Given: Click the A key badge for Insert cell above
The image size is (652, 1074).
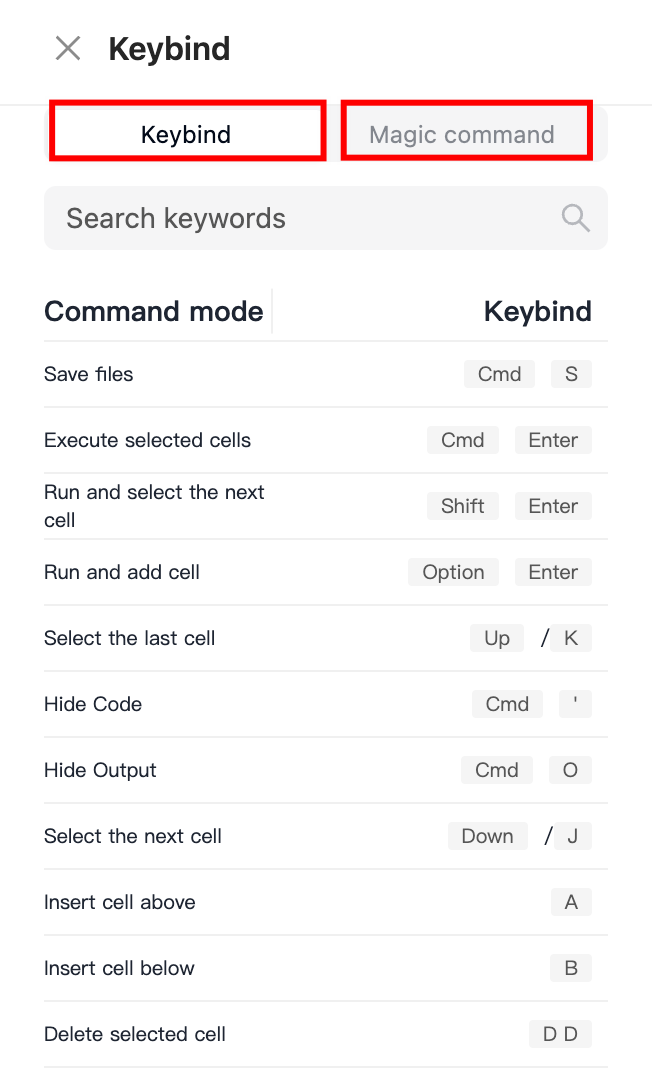Looking at the screenshot, I should tap(571, 902).
